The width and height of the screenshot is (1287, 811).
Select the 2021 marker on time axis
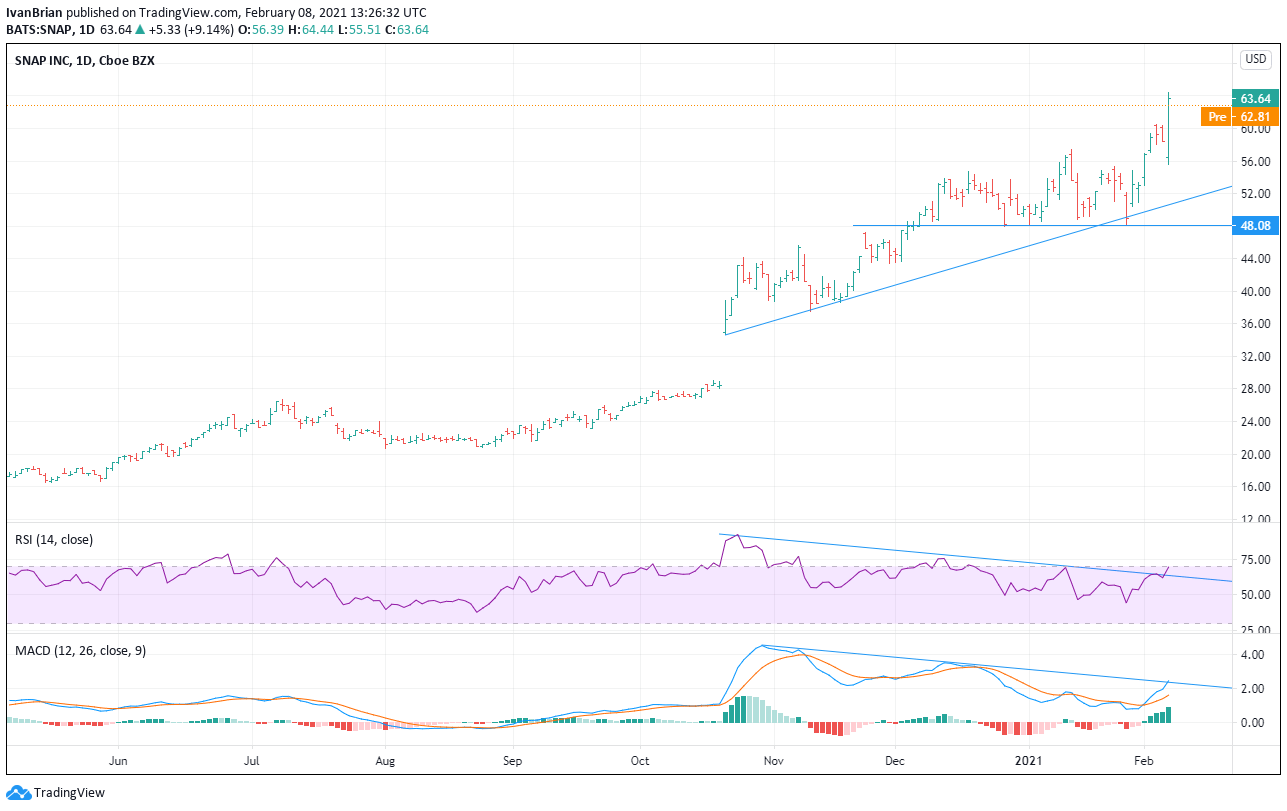1031,760
